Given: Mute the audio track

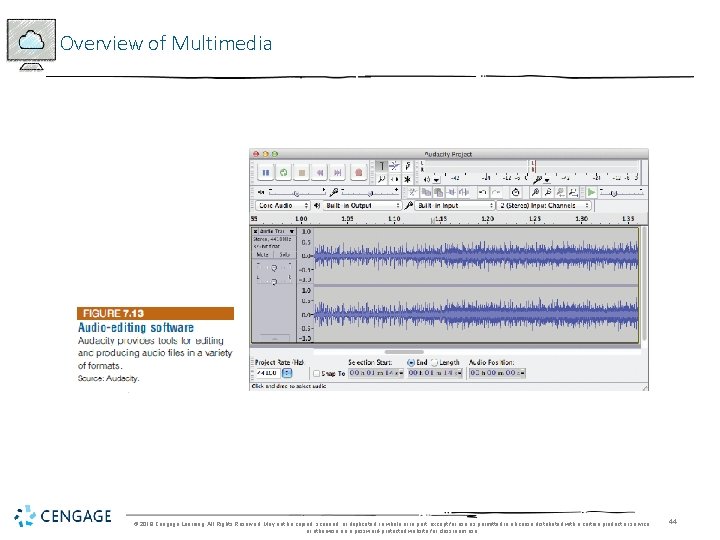Looking at the screenshot, I should [263, 254].
